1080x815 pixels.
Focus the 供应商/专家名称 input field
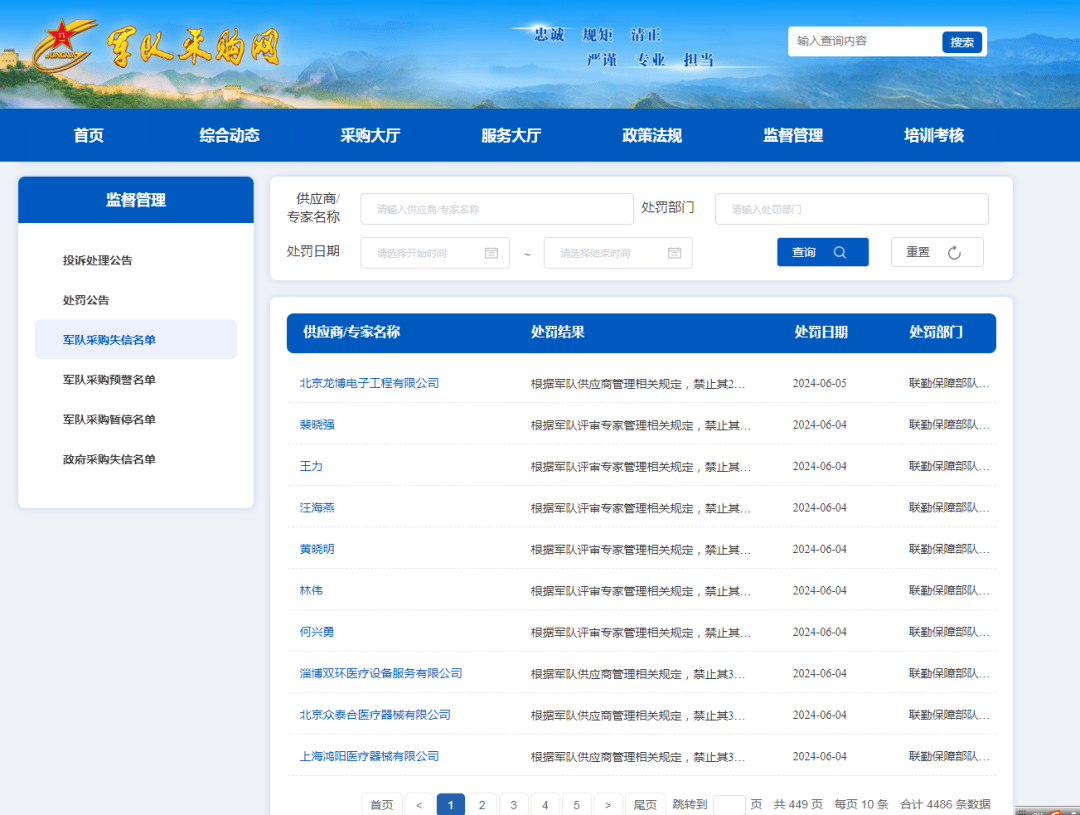coord(497,209)
